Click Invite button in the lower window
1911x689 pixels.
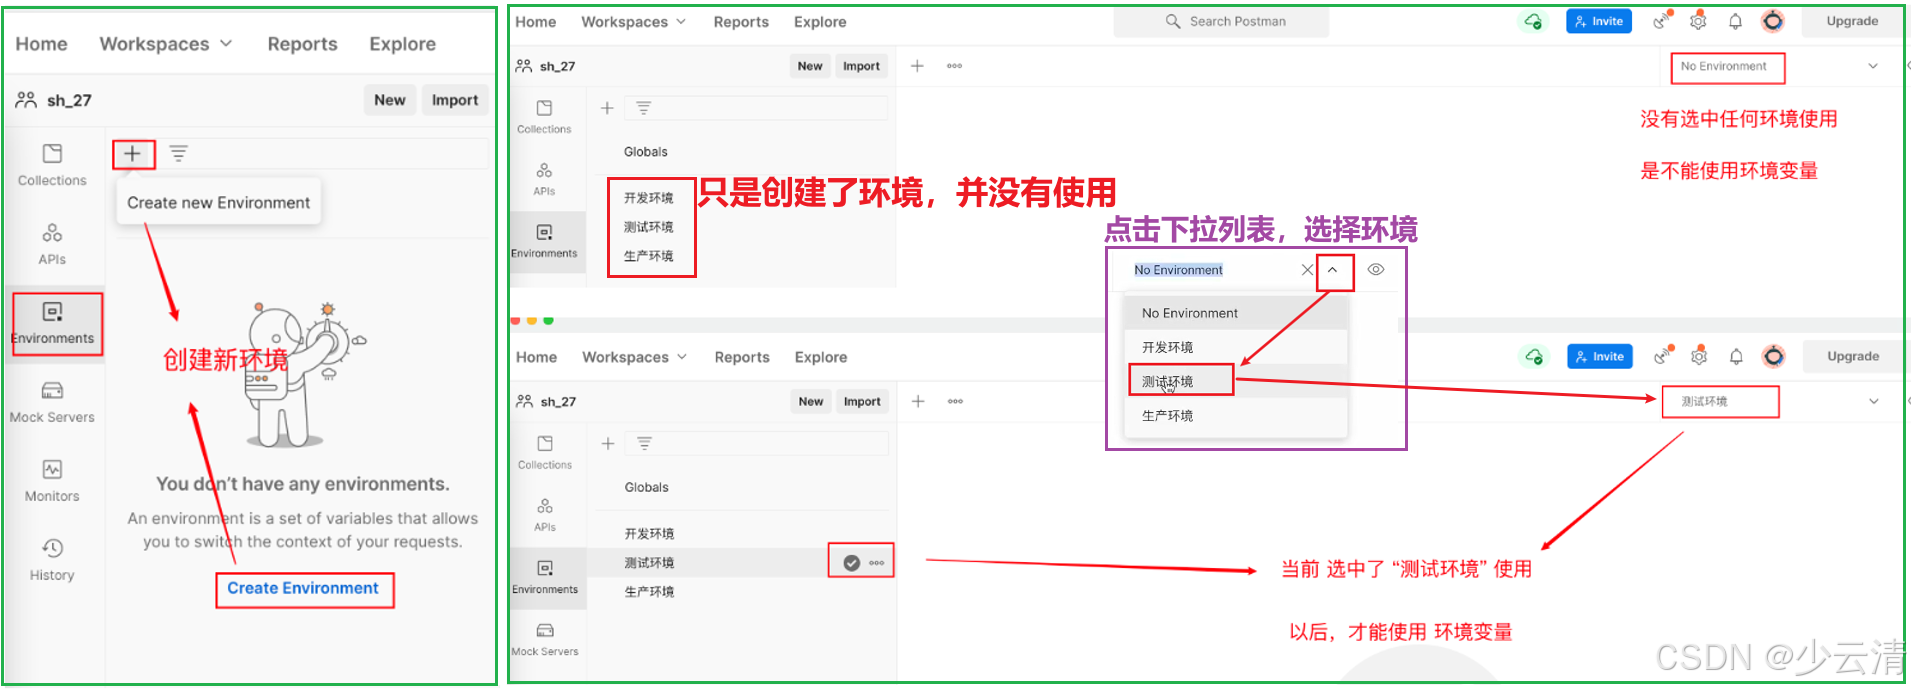click(1599, 356)
